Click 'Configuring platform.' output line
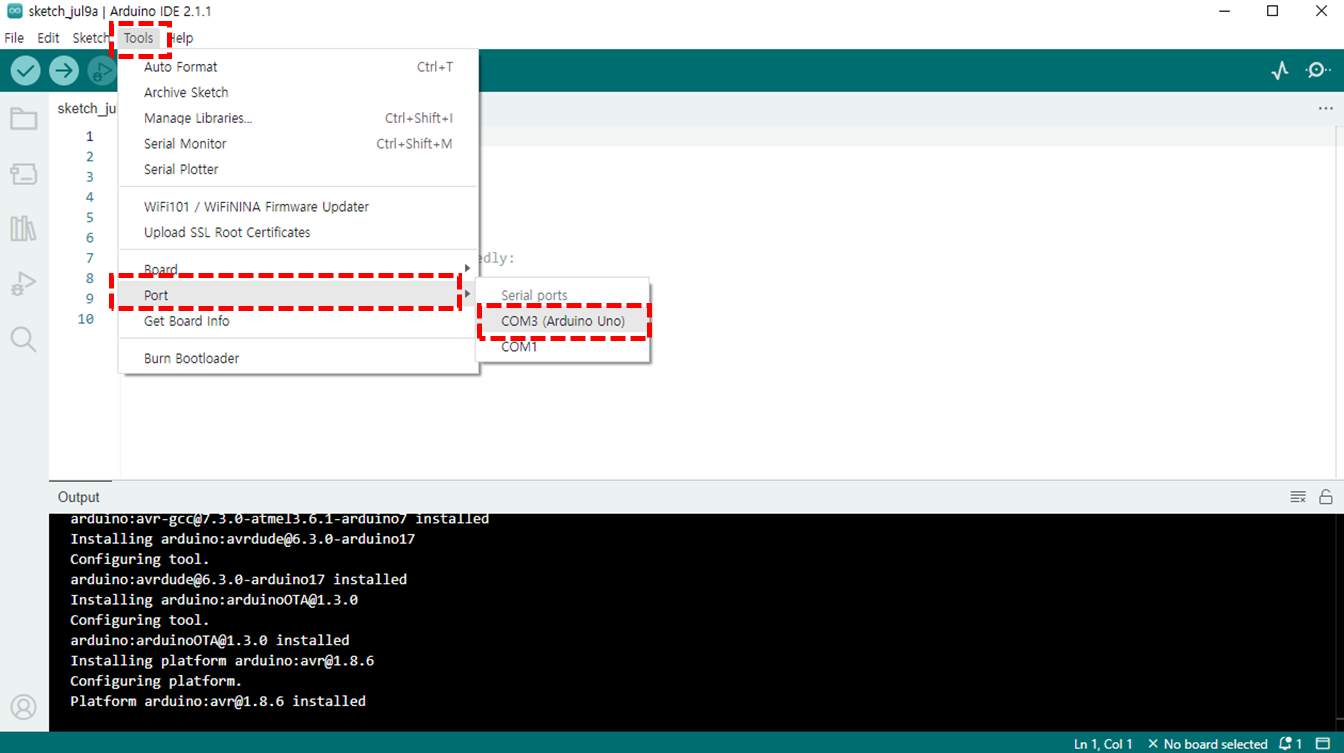The height and width of the screenshot is (753, 1344). tap(156, 681)
